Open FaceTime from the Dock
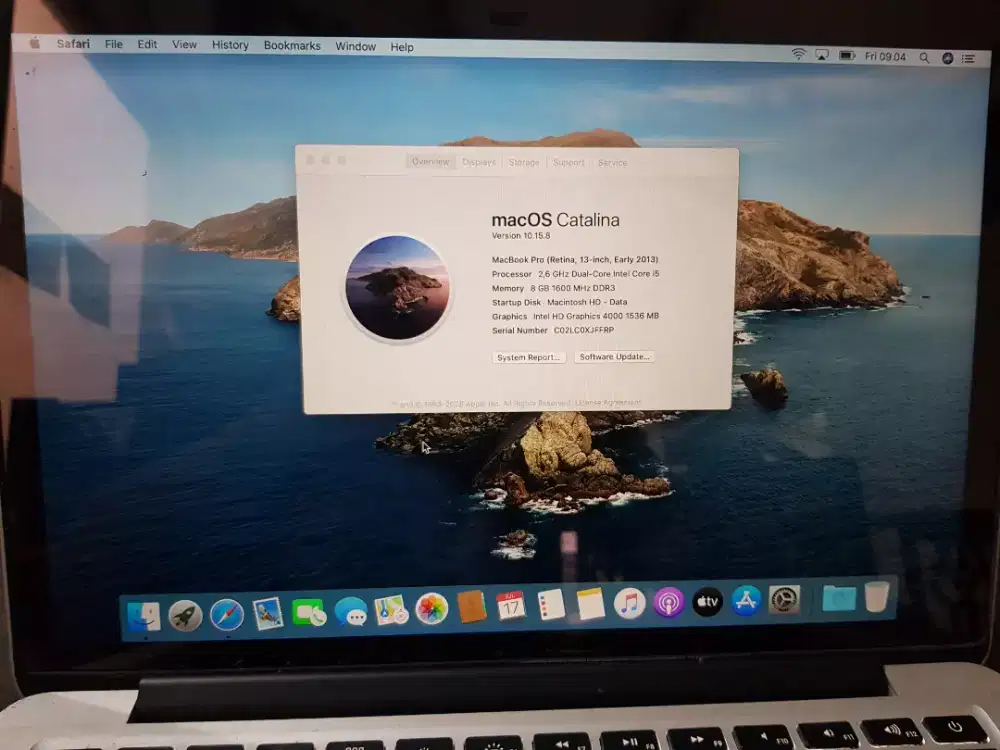The image size is (1000, 750). [x=309, y=613]
